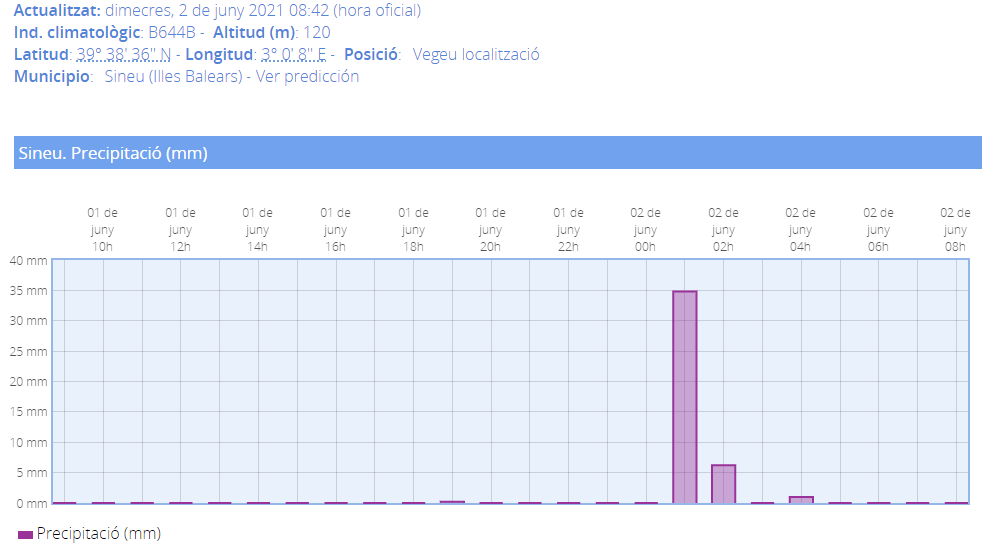The image size is (989, 550).
Task: Click the 02 de juny 00h axis label
Action: (645, 230)
